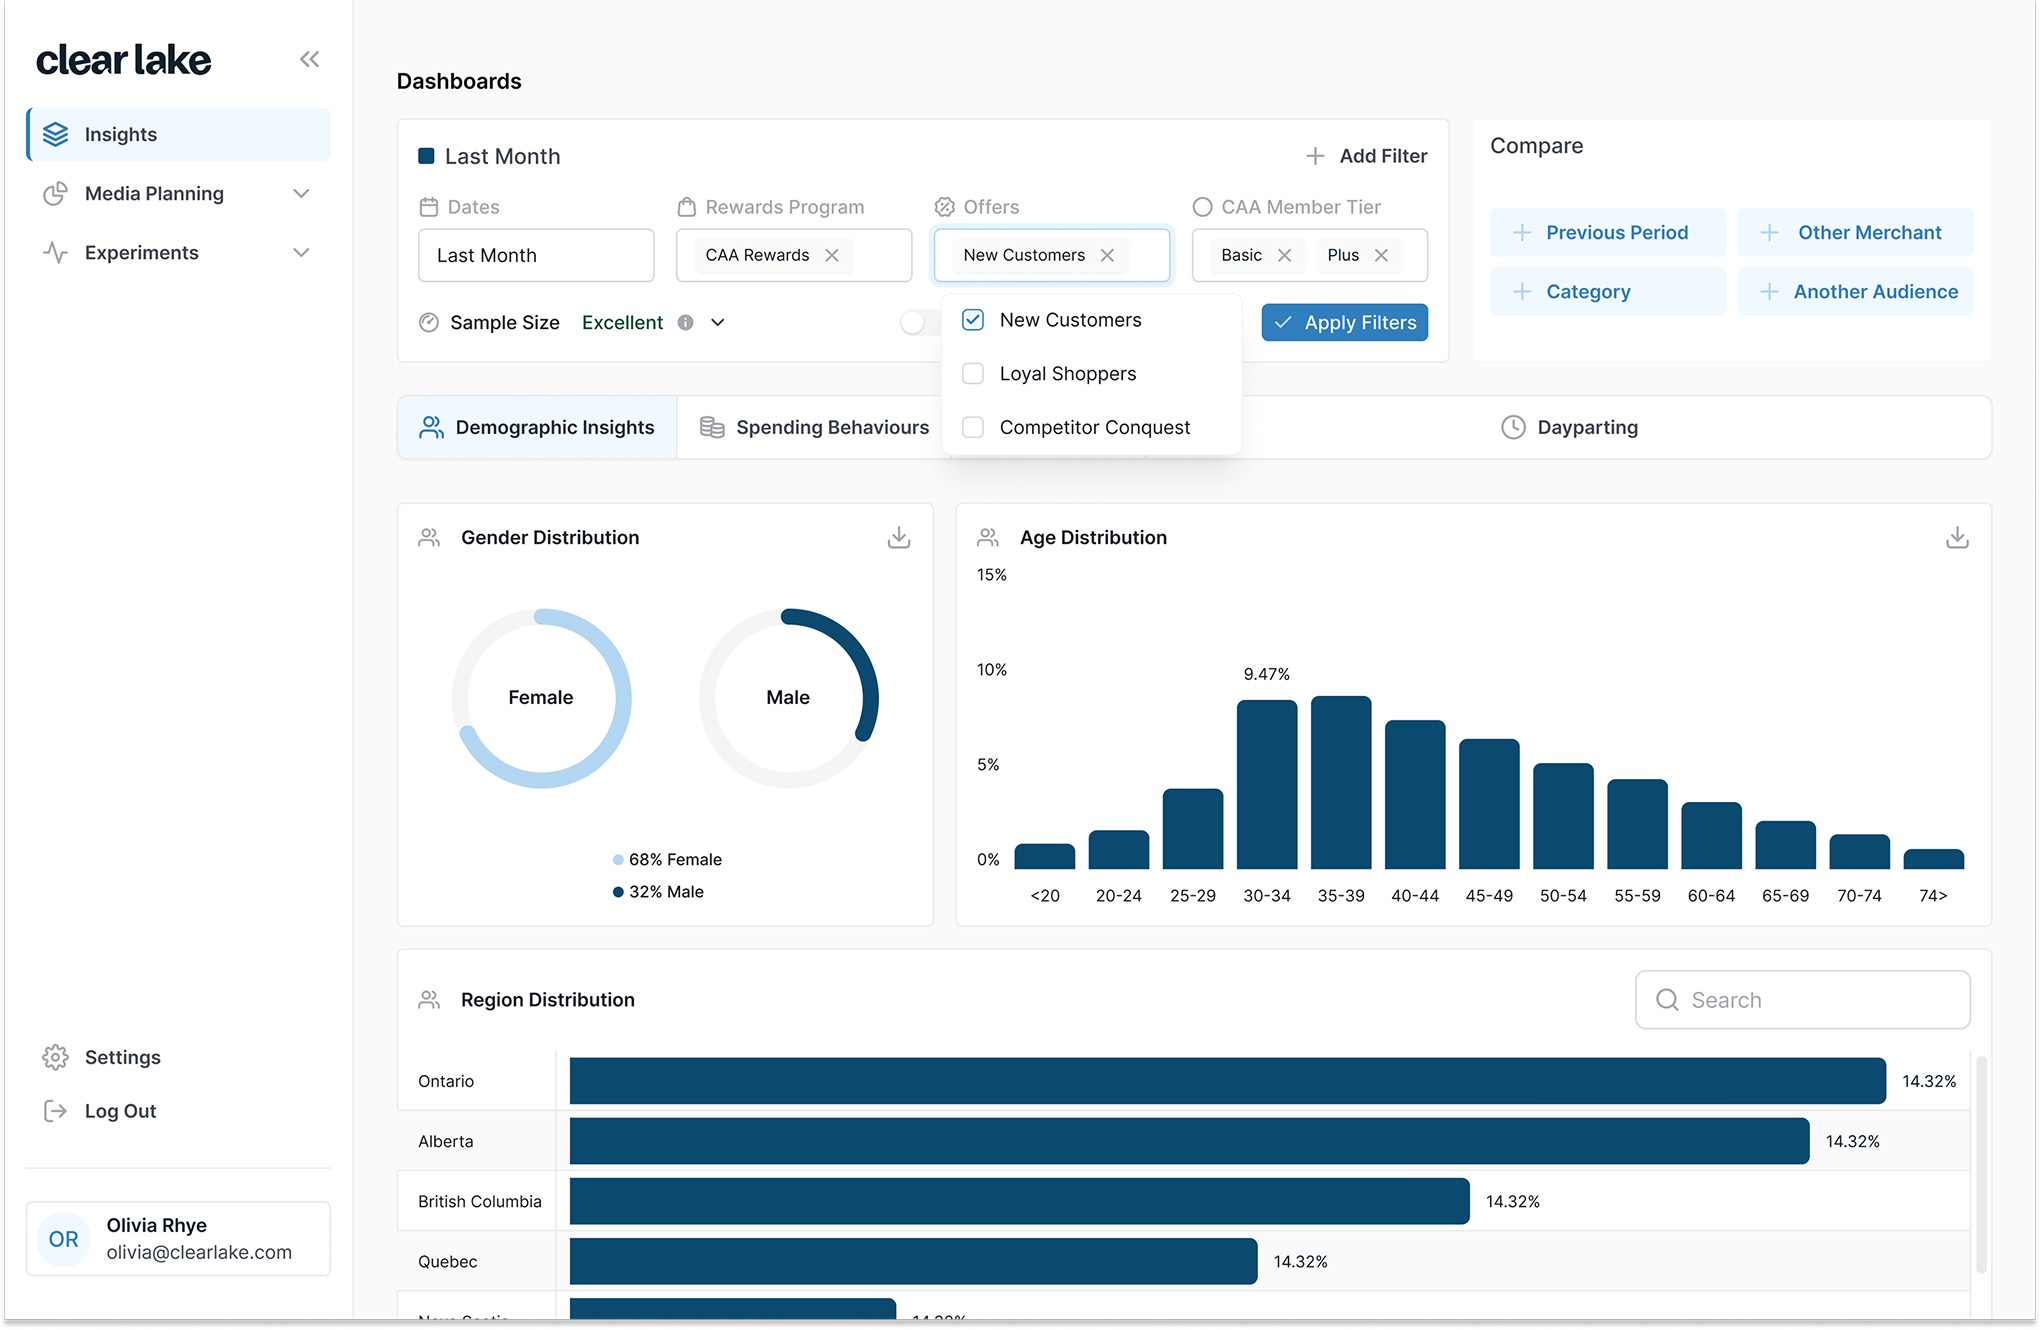Uncheck the New Customers checkbox
Viewport: 2040px width, 1330px height.
(973, 320)
